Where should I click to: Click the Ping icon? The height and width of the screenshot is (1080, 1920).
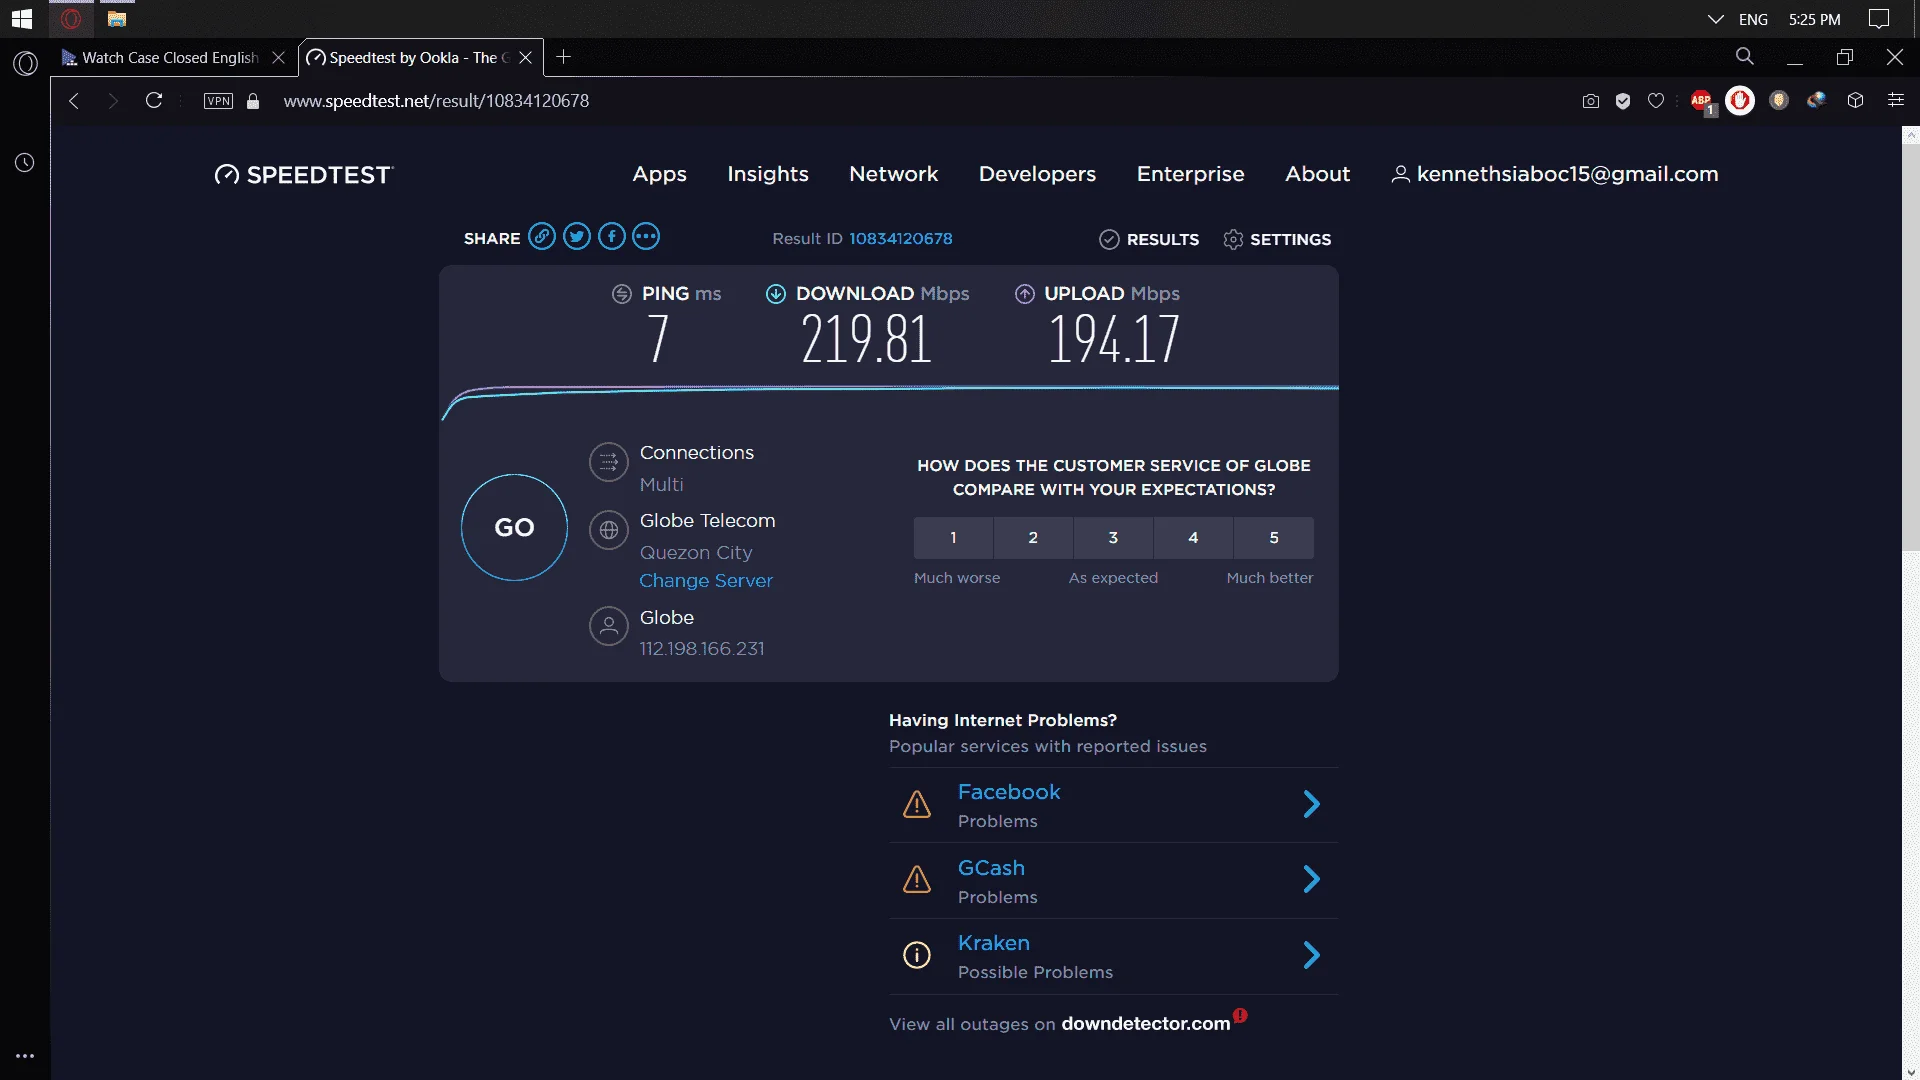pos(622,294)
